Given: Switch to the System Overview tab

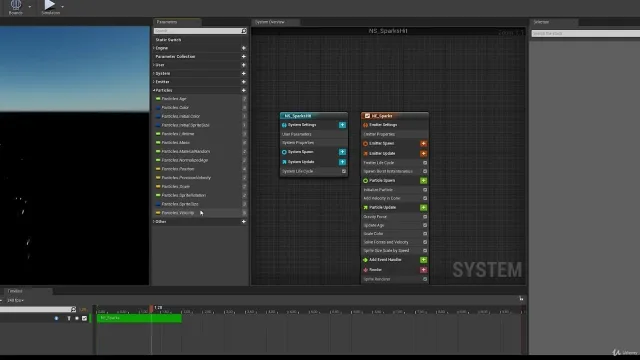Looking at the screenshot, I should point(276,22).
